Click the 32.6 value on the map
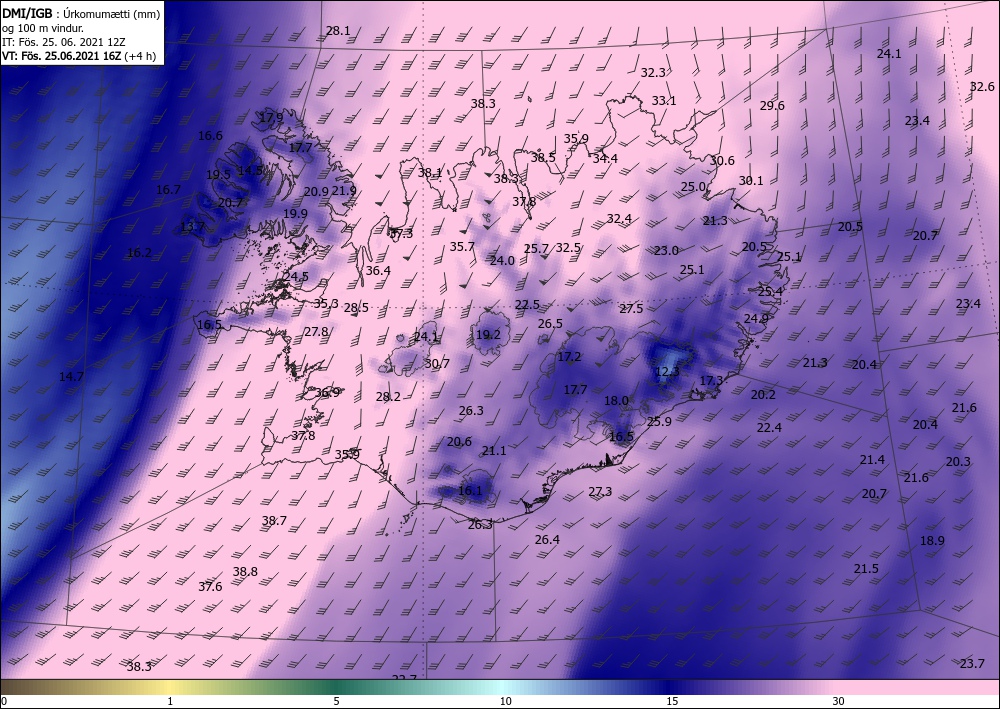Image resolution: width=1000 pixels, height=709 pixels. (x=982, y=87)
